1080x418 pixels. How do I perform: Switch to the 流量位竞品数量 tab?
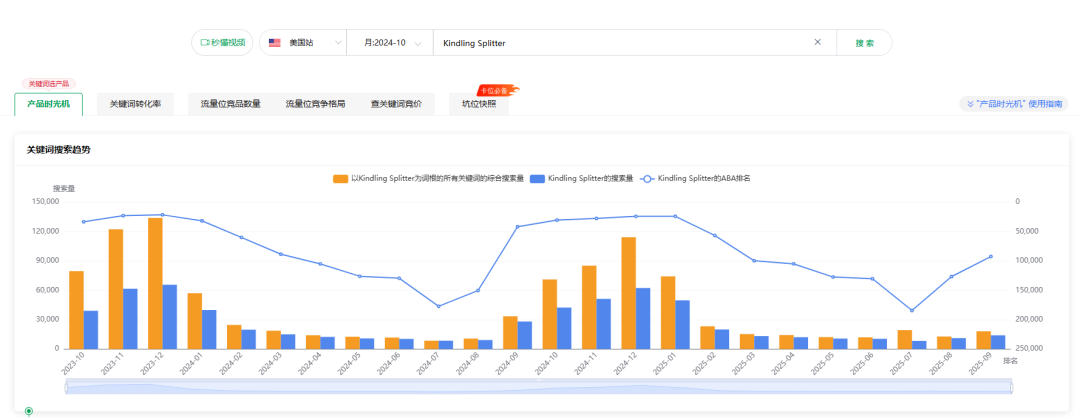(x=230, y=104)
